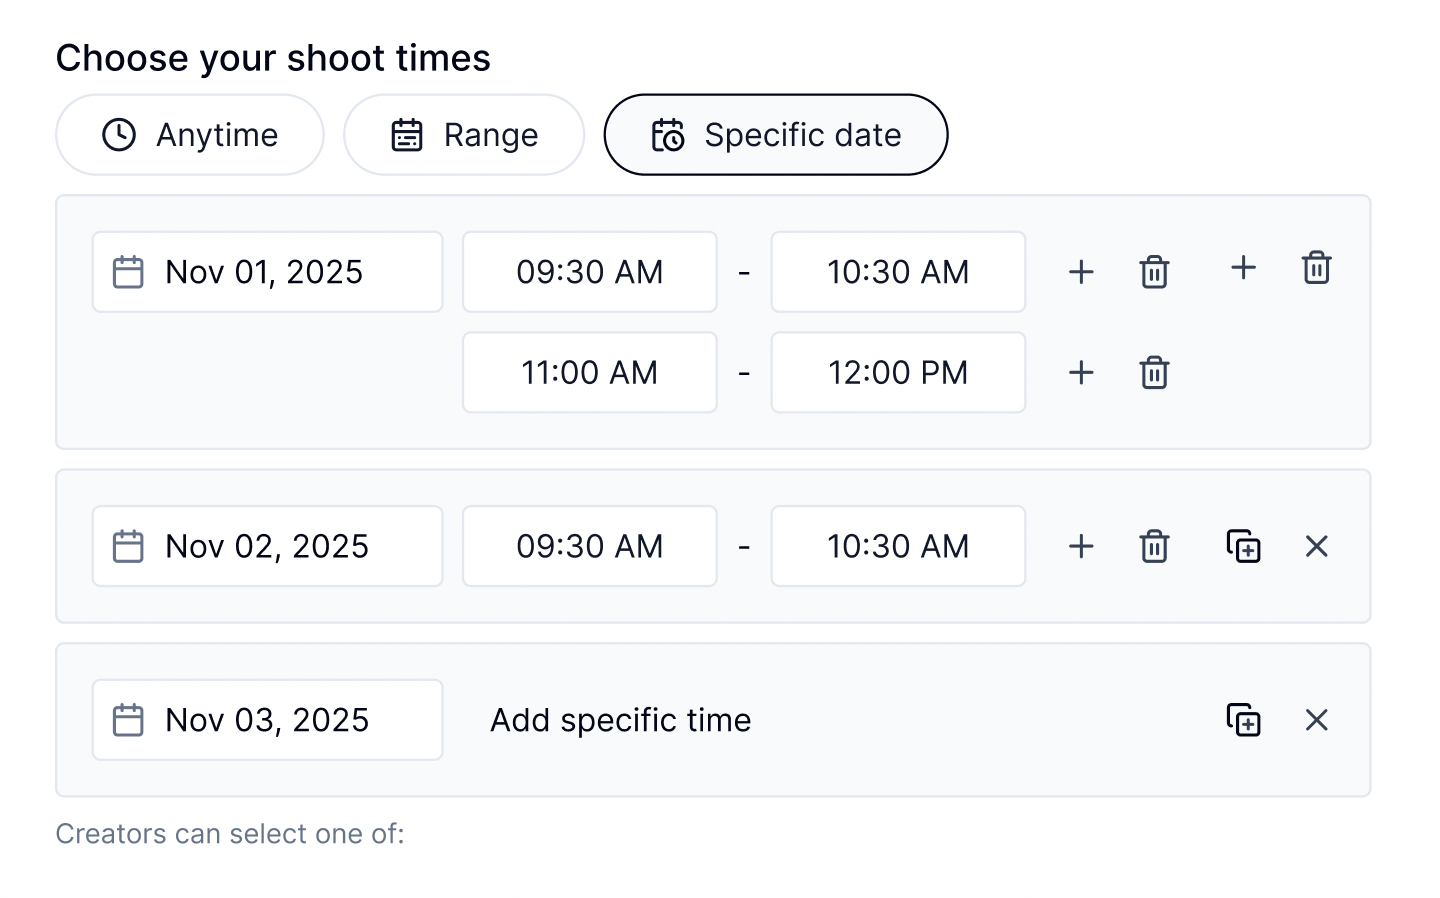Open the Nov 01, 2025 date picker
1440x898 pixels.
tap(267, 272)
